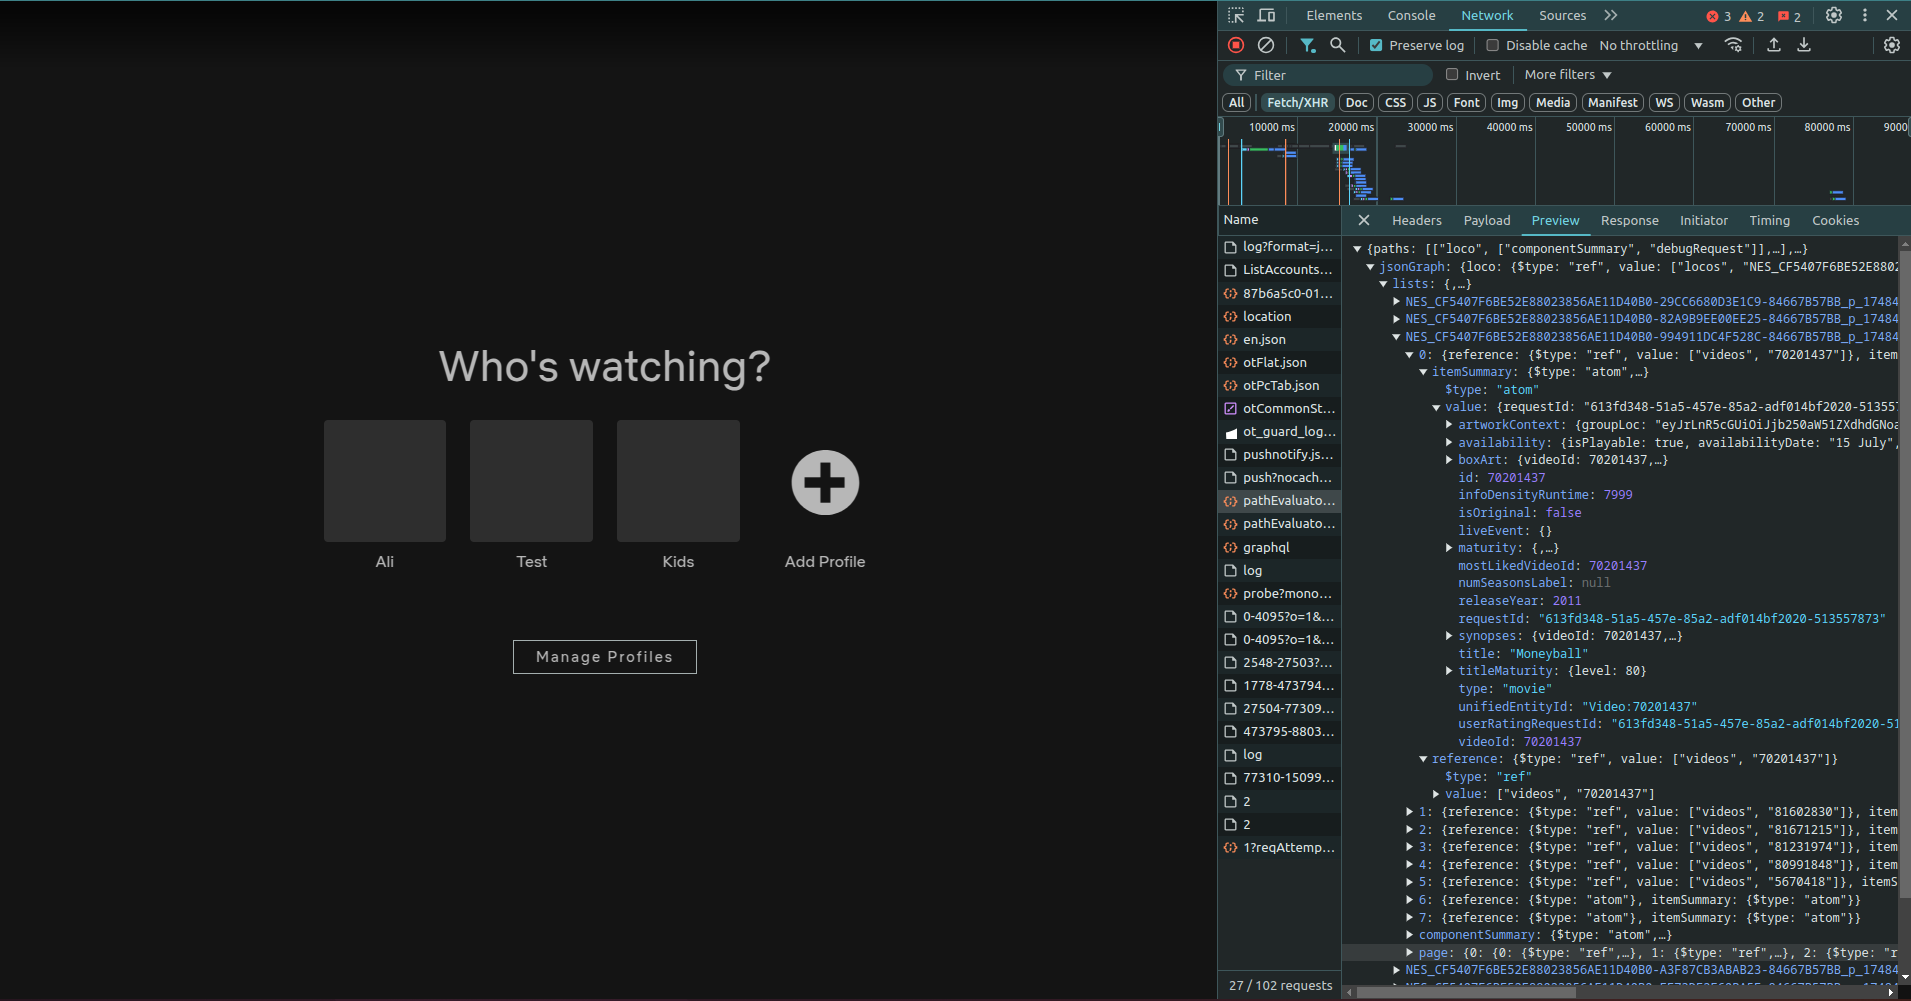Open the Timing tab
This screenshot has height=1001, width=1911.
(1769, 220)
